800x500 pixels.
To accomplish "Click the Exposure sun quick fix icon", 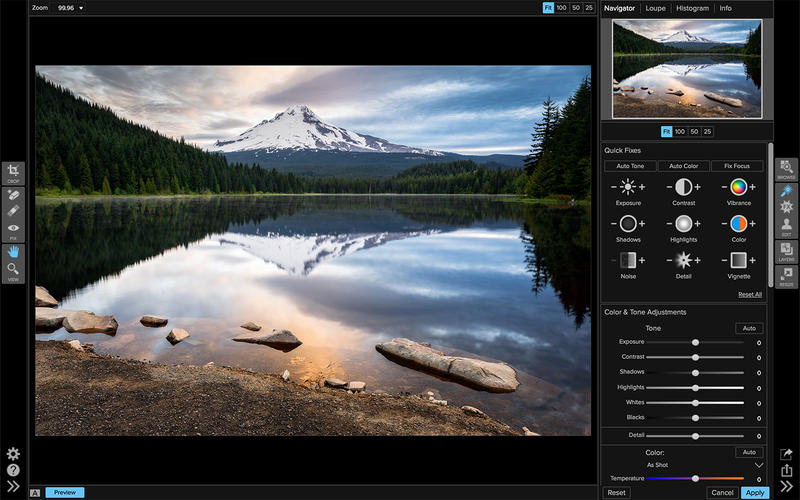I will point(628,186).
